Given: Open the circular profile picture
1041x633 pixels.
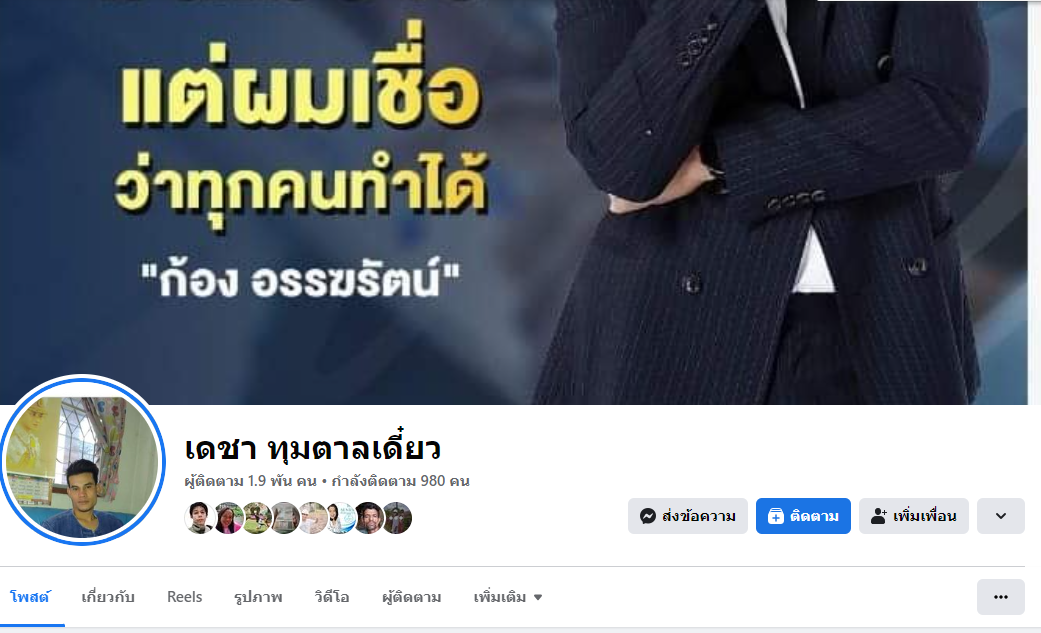Looking at the screenshot, I should (82, 460).
